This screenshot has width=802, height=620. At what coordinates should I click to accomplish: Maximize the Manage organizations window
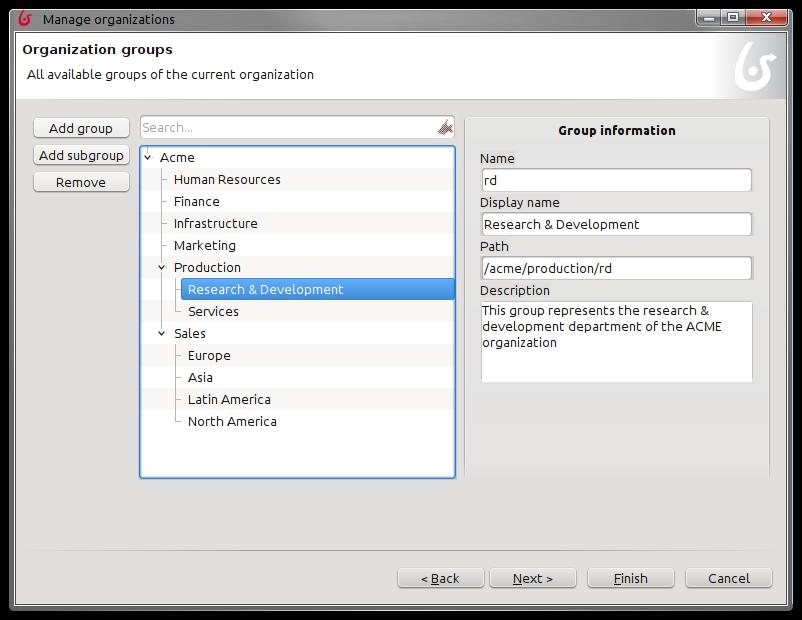pos(733,17)
